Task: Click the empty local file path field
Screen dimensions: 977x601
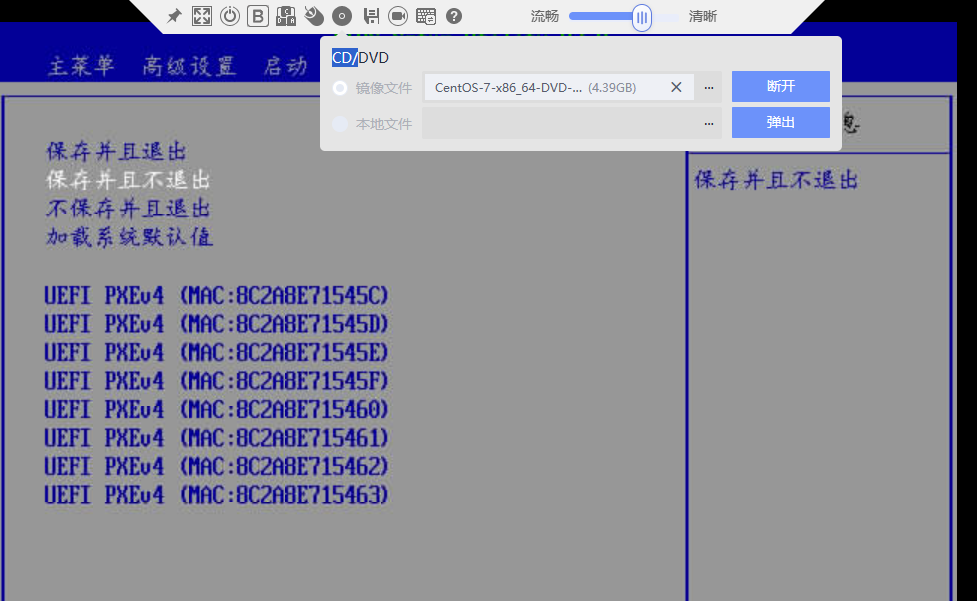Action: (x=559, y=123)
